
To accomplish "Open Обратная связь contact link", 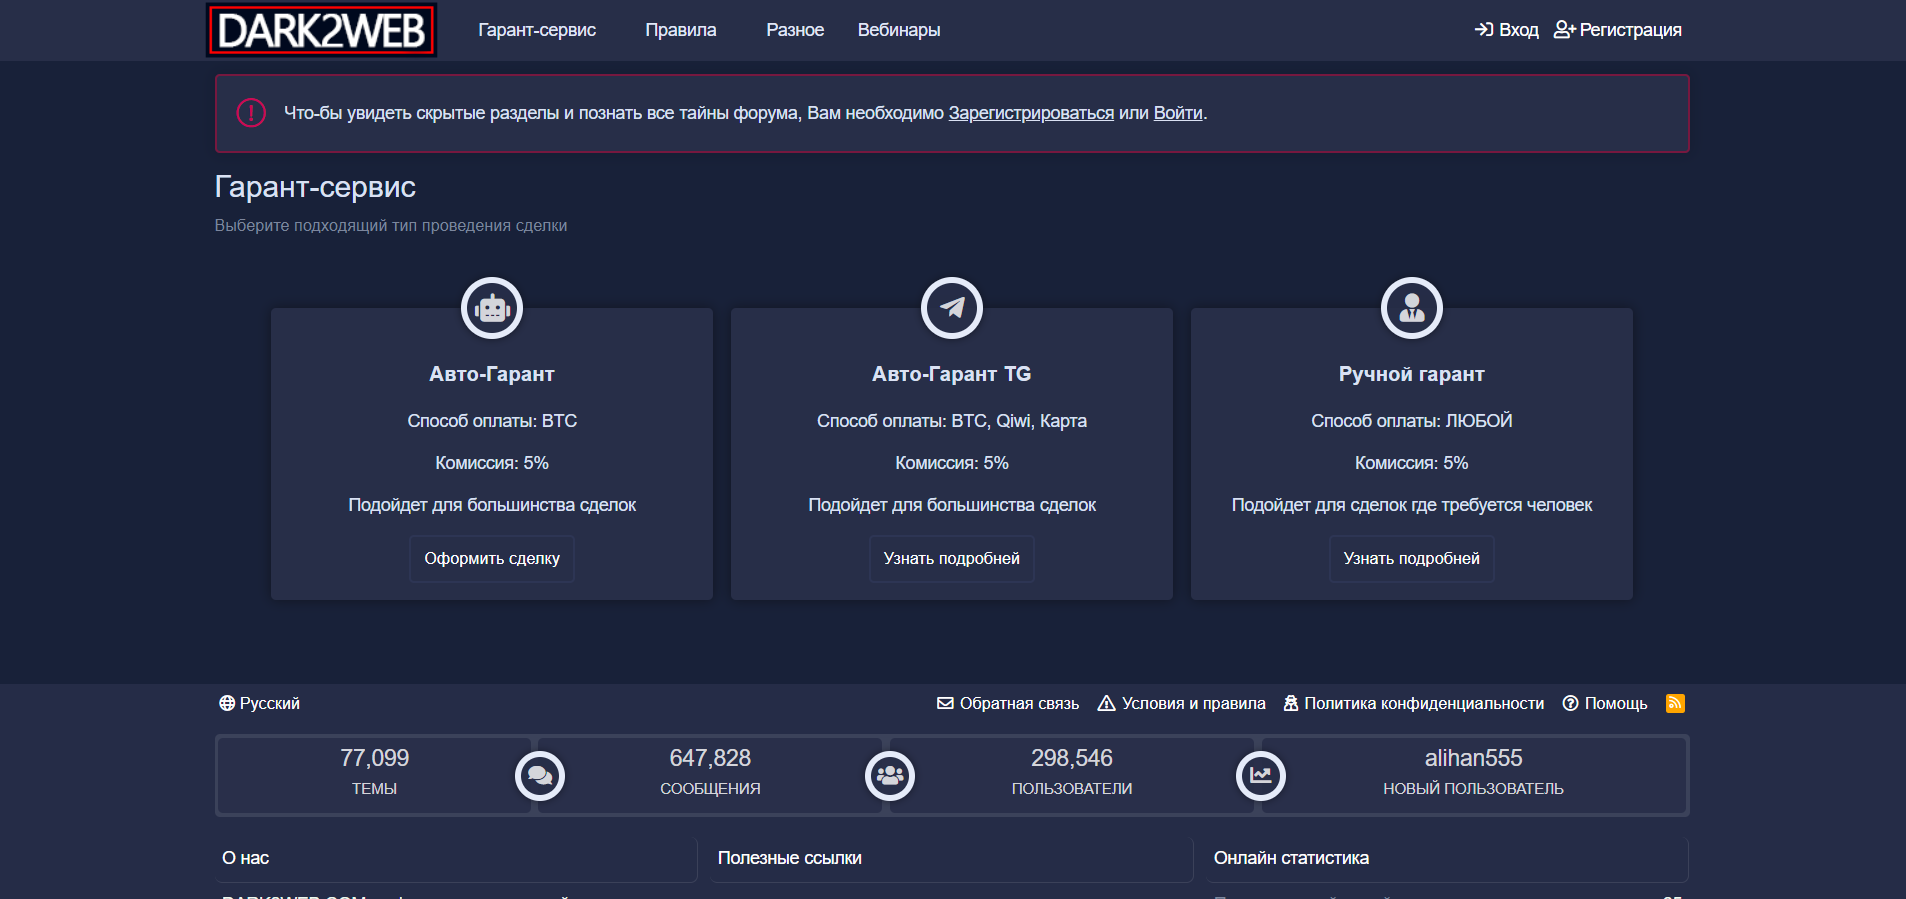I will pos(1008,703).
